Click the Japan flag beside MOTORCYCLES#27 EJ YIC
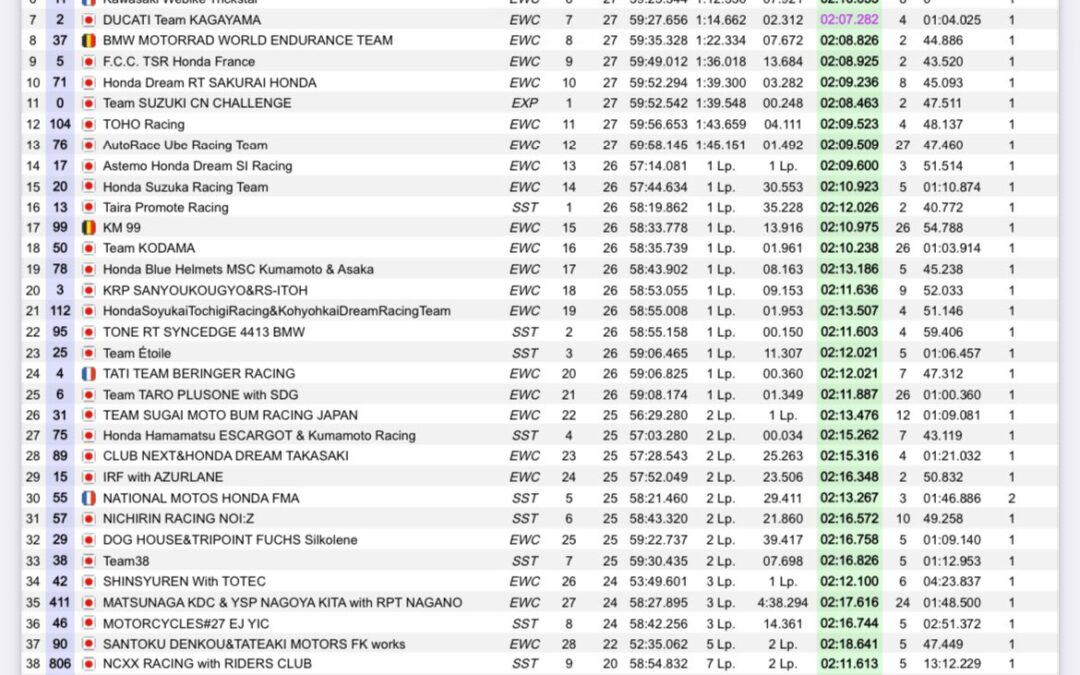 point(88,623)
